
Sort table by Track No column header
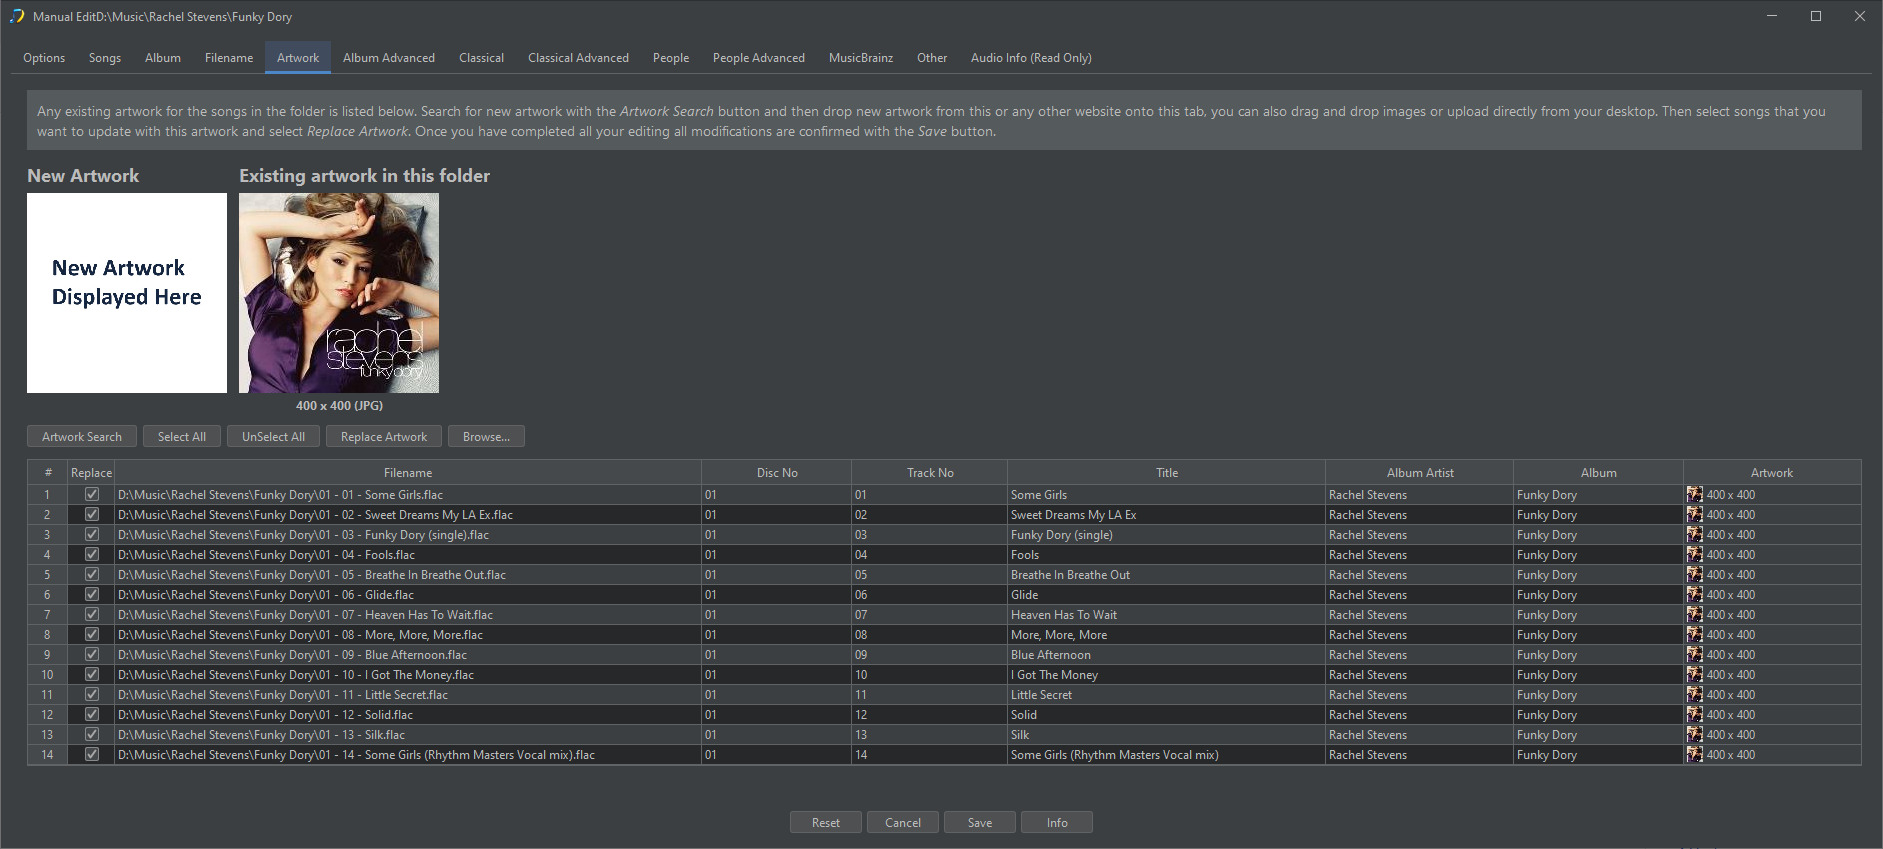coord(929,473)
